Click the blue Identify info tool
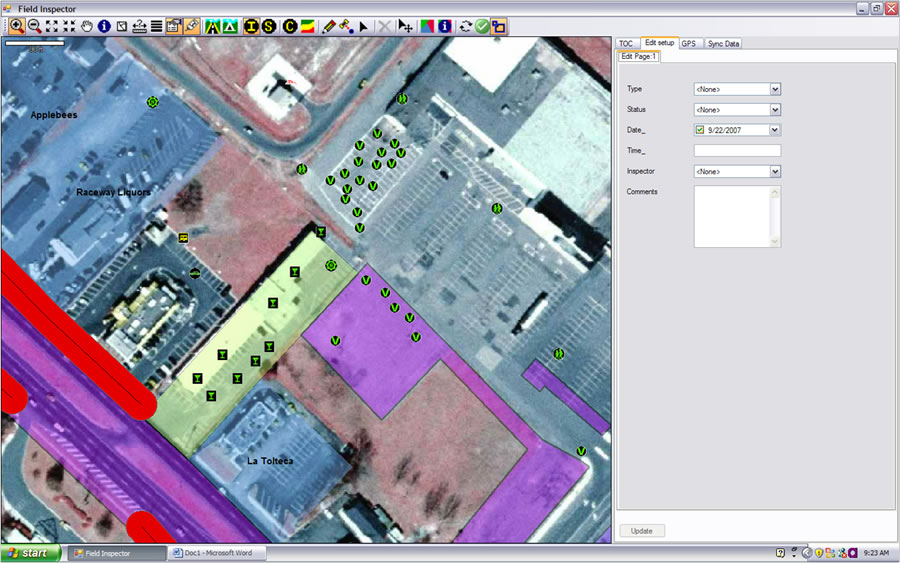Image resolution: width=900 pixels, height=563 pixels. click(x=104, y=26)
